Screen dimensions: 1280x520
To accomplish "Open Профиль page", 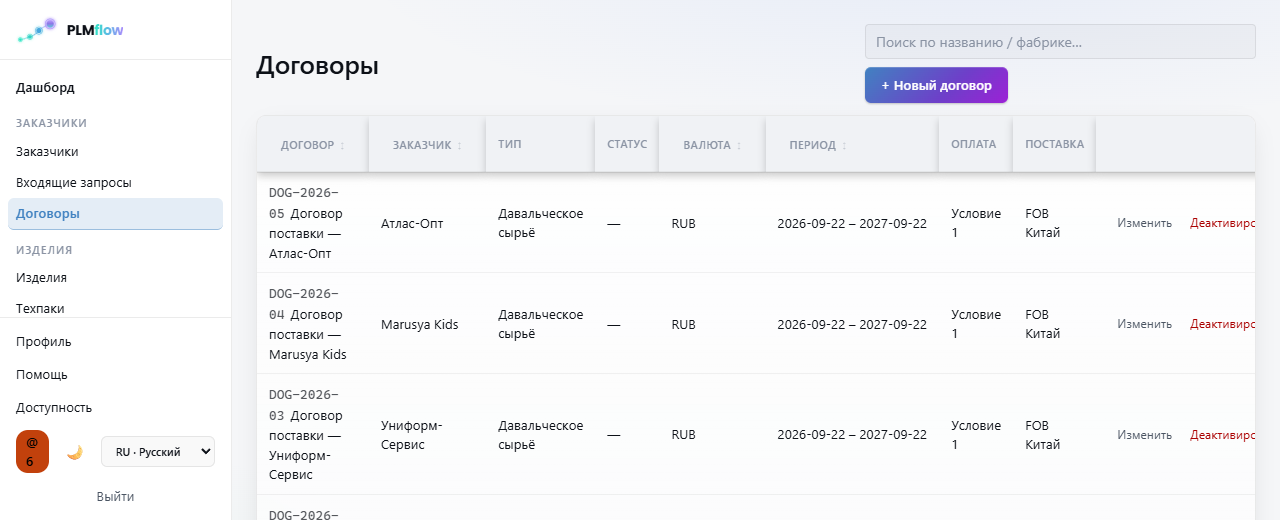I will pos(43,342).
